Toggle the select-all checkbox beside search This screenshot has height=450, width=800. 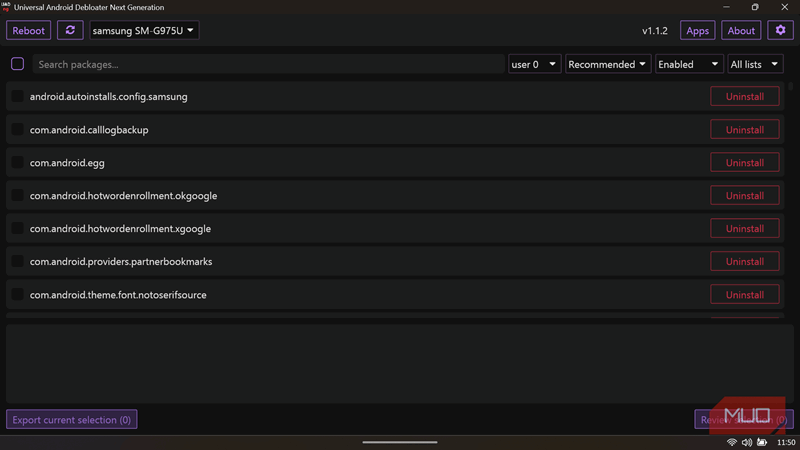[x=17, y=64]
